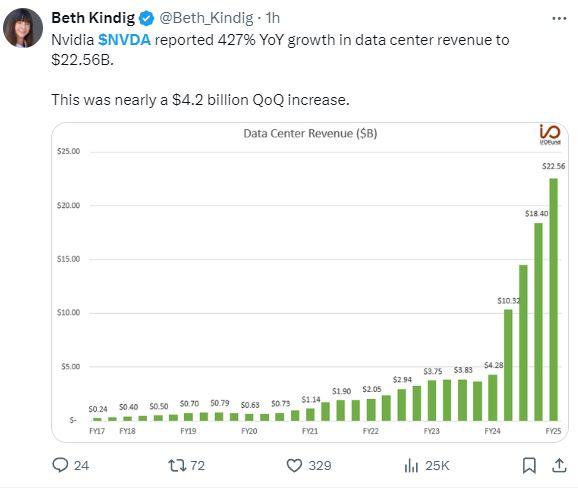Open the three-dot more options menu

pyautogui.click(x=559, y=18)
